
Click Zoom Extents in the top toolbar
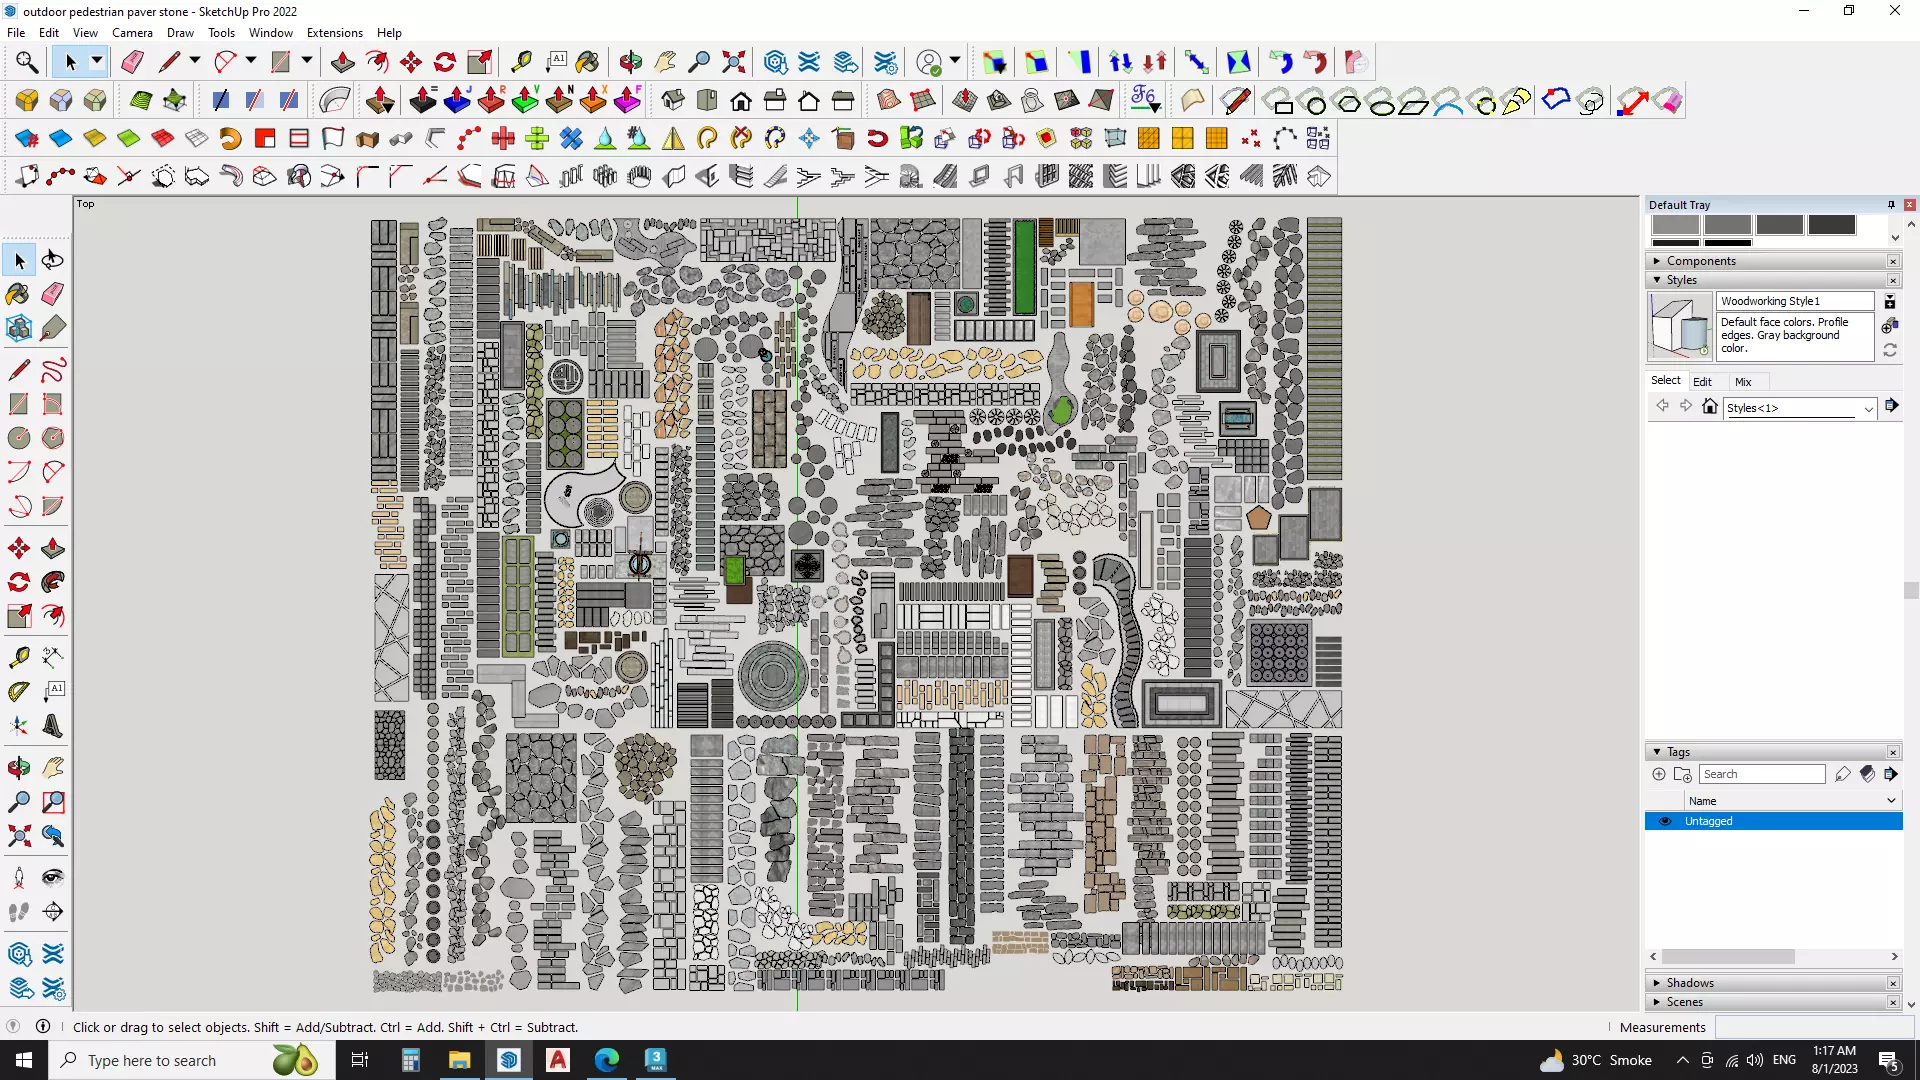point(733,62)
